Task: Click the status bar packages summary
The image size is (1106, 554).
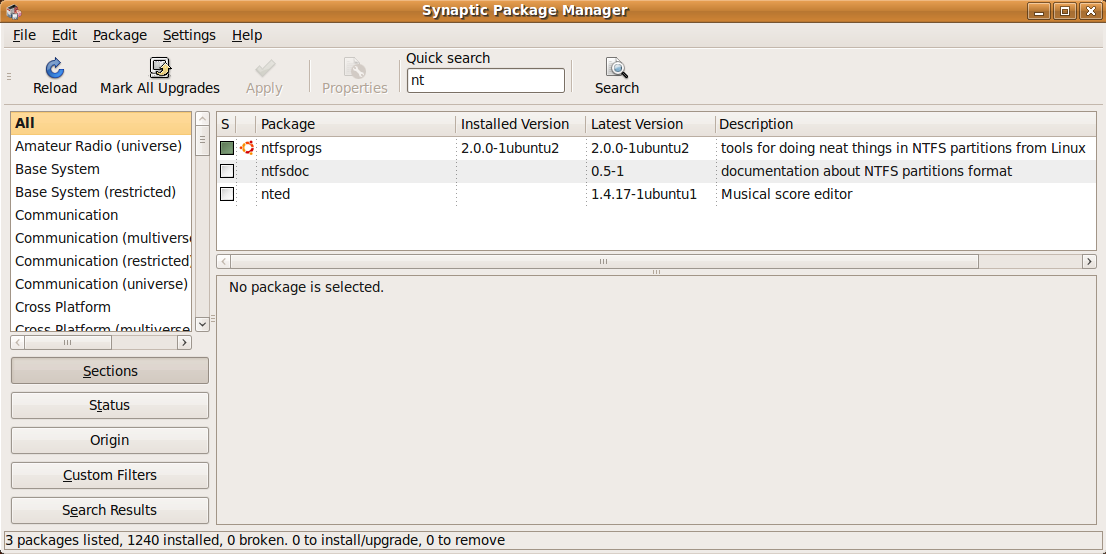Action: click(255, 541)
